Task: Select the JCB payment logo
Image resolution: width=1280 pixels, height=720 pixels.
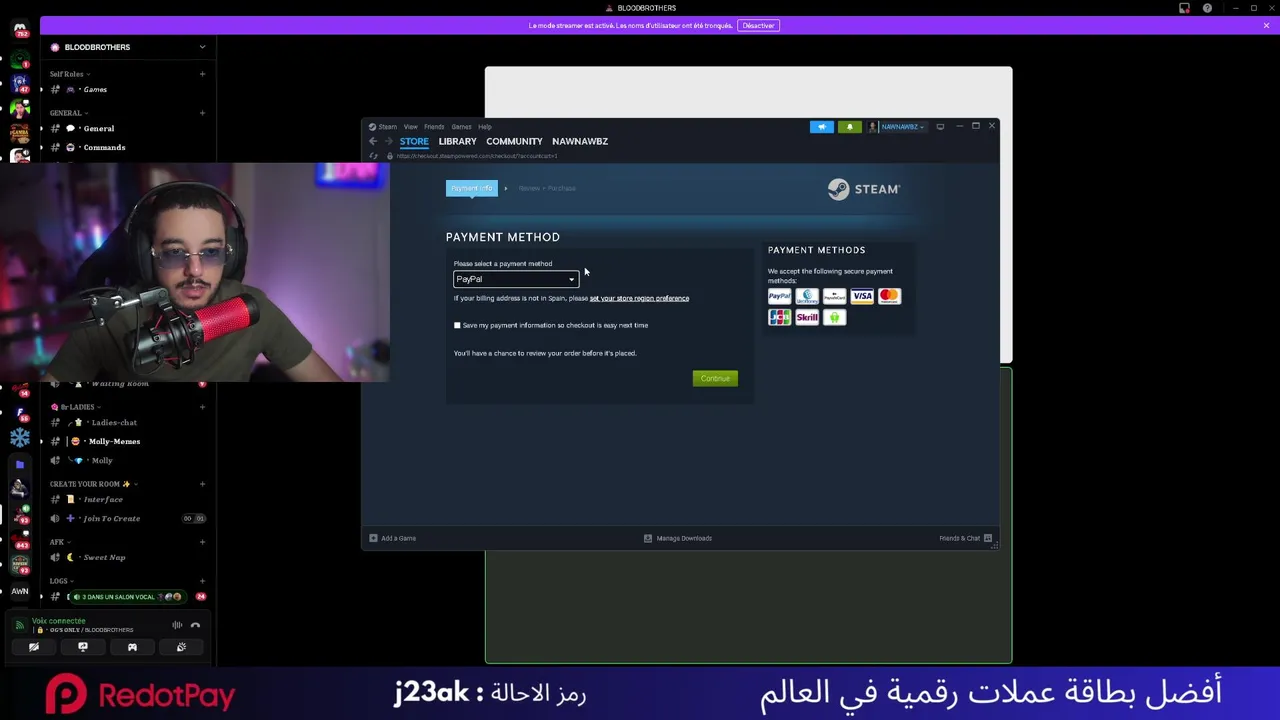Action: pyautogui.click(x=779, y=318)
